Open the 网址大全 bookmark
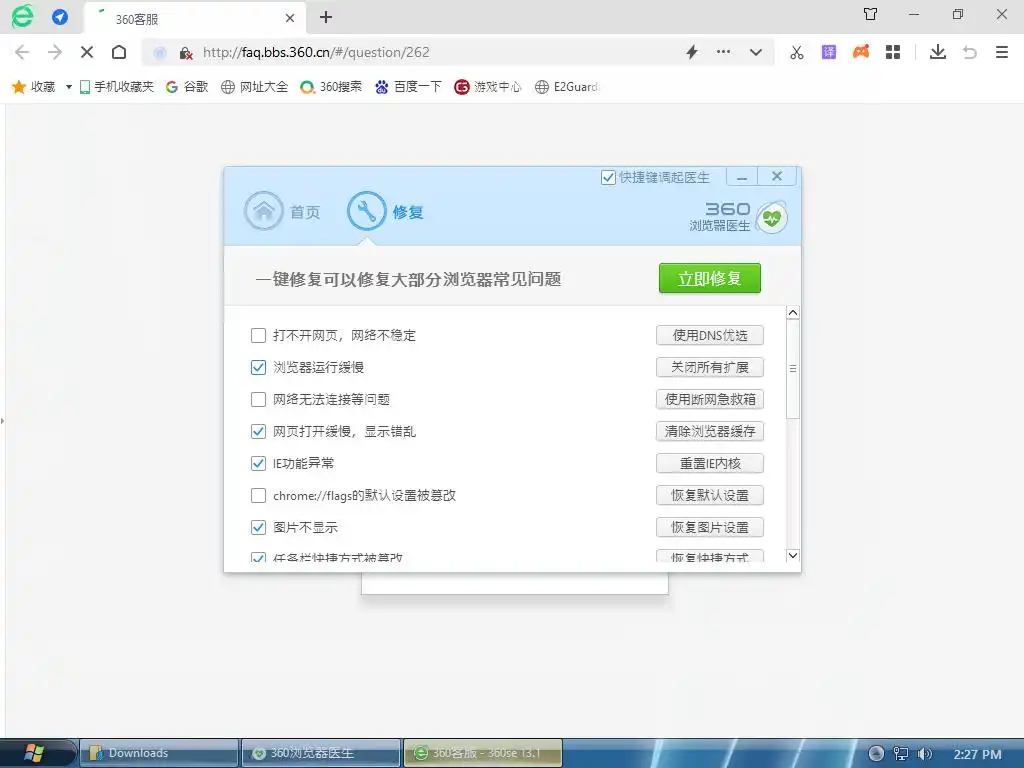 pos(255,87)
